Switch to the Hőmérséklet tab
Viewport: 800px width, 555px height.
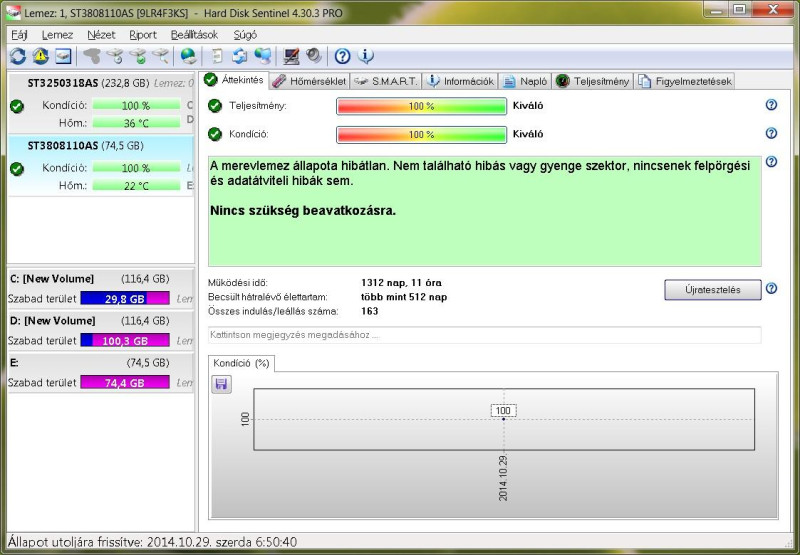pyautogui.click(x=309, y=81)
